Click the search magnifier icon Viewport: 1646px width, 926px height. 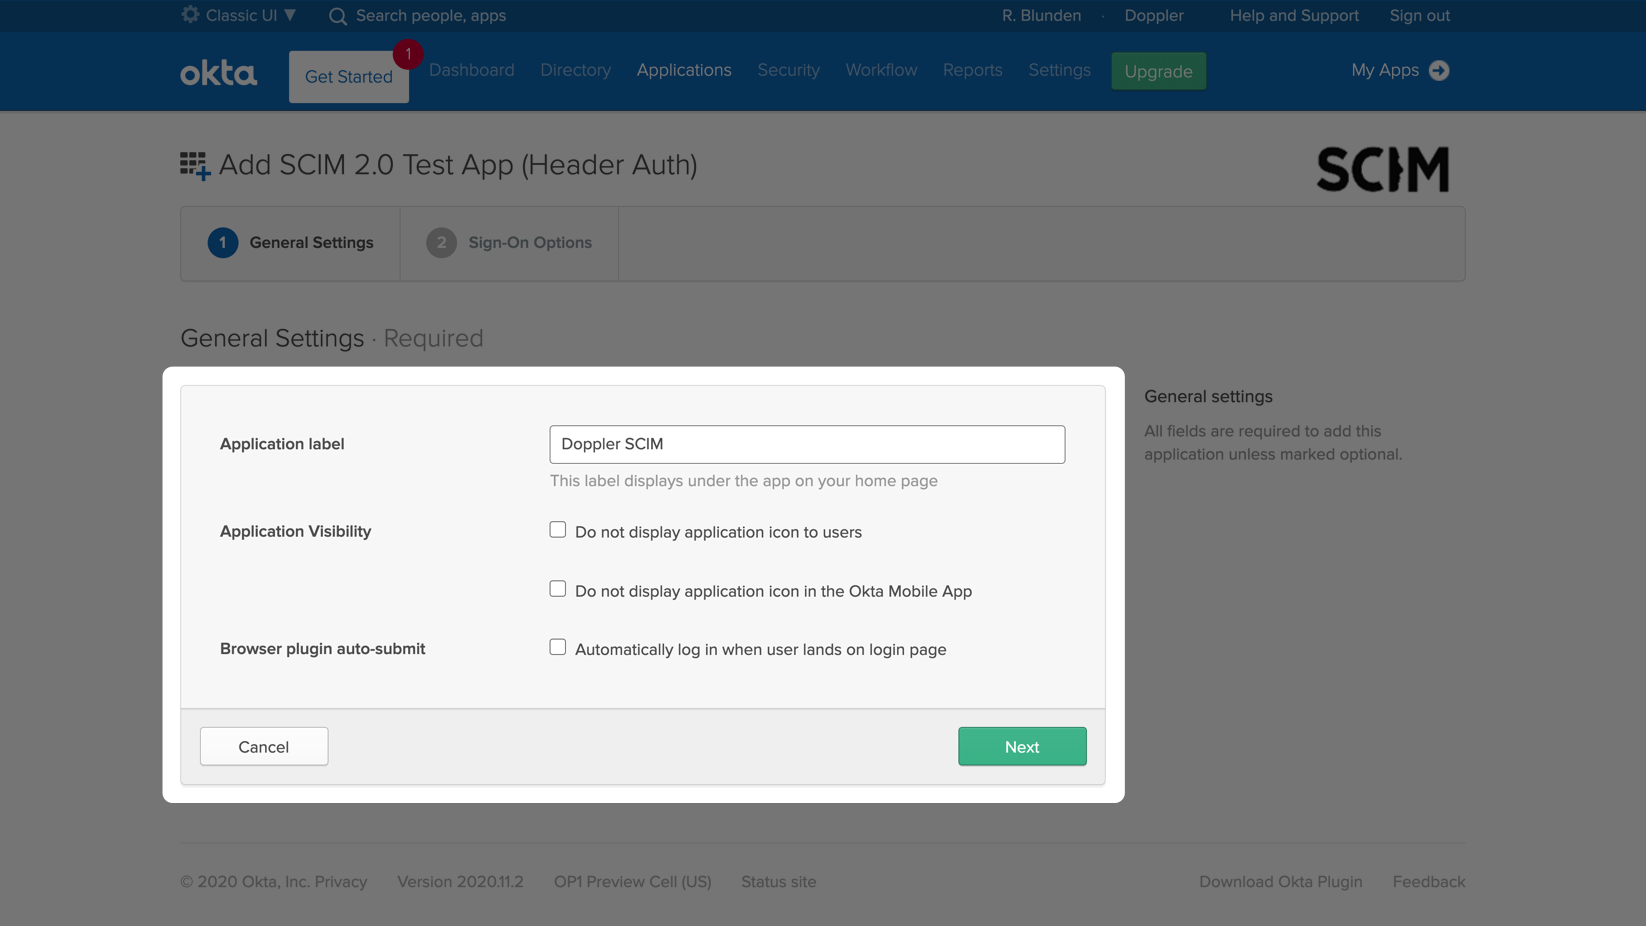(x=338, y=16)
